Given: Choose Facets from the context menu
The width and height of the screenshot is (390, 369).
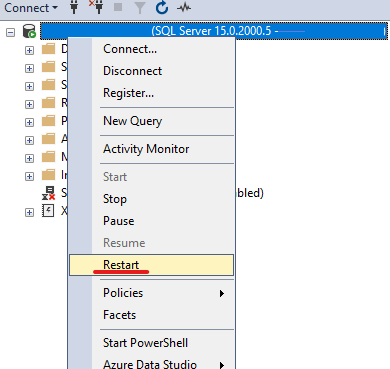Looking at the screenshot, I should point(151,315).
